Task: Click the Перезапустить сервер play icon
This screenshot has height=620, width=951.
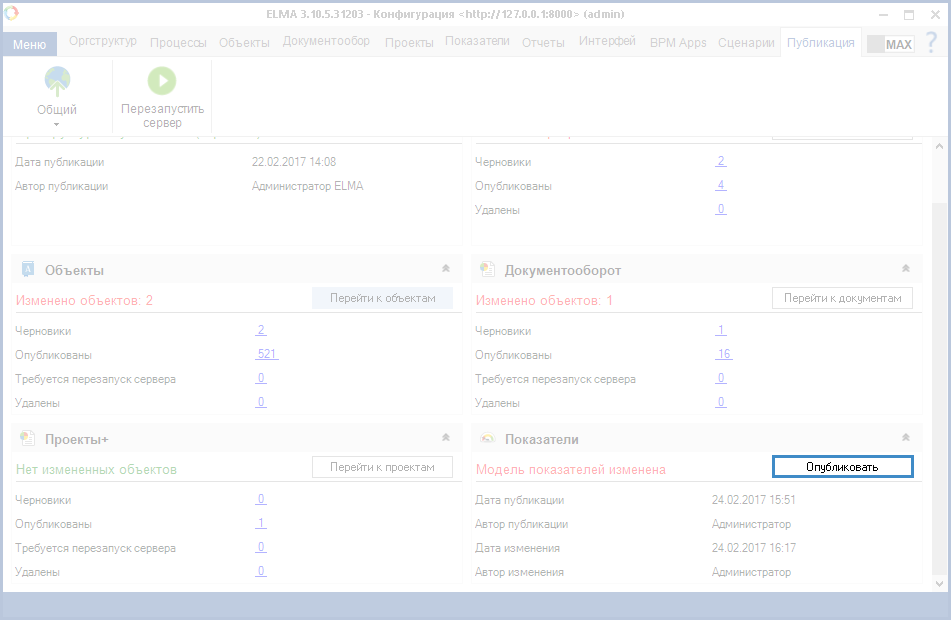Action: [162, 81]
